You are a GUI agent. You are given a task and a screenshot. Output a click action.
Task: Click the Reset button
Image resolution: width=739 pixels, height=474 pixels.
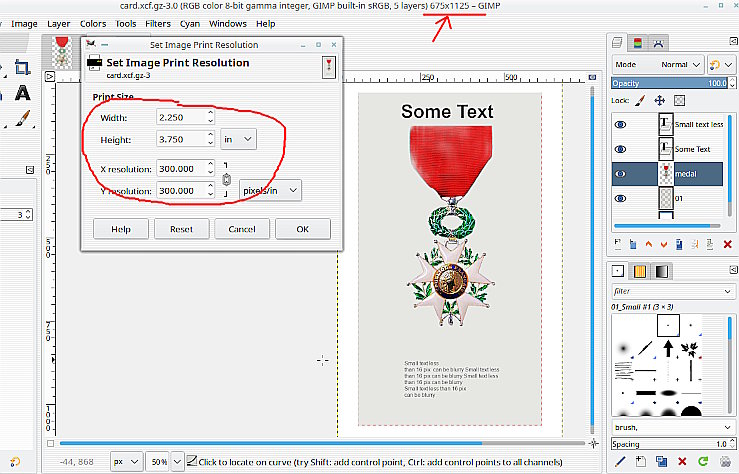(x=181, y=229)
